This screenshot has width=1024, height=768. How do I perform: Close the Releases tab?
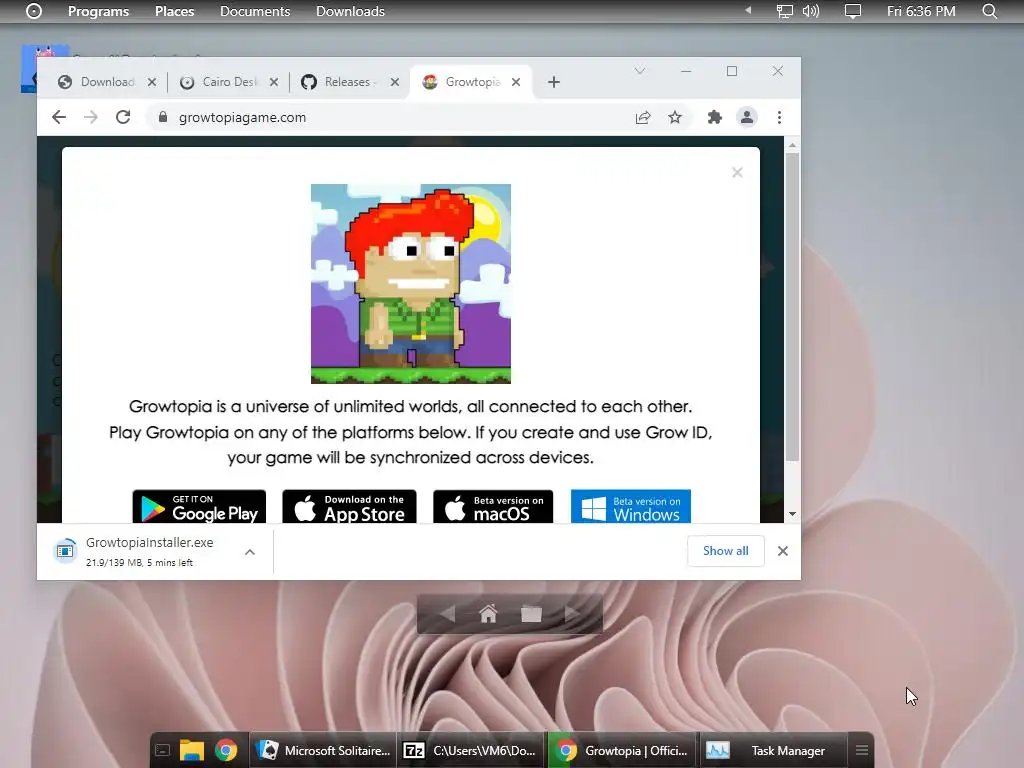tap(394, 82)
